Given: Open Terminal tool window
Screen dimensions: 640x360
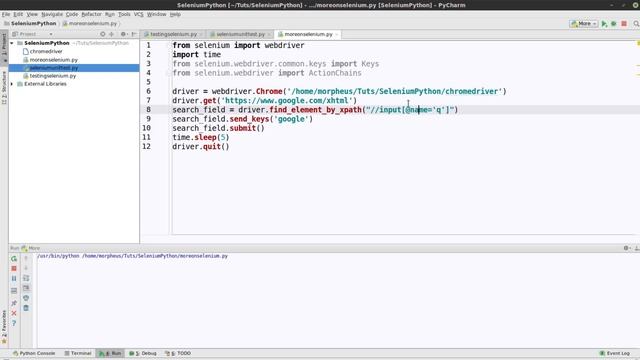Looking at the screenshot, I should (x=78, y=353).
